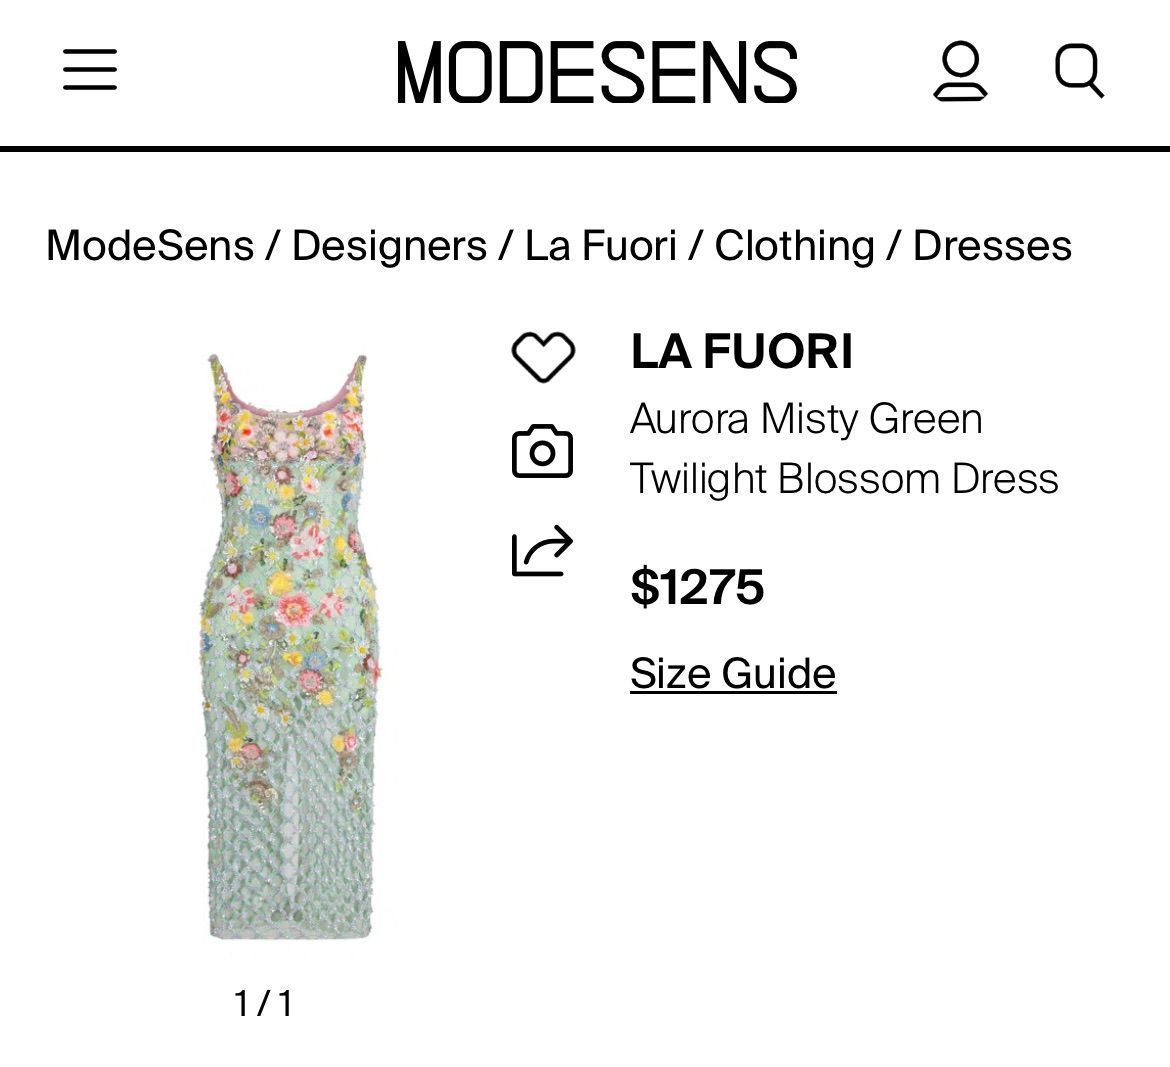Go to Clothing breadcrumb category
The height and width of the screenshot is (1067, 1170).
click(x=794, y=245)
